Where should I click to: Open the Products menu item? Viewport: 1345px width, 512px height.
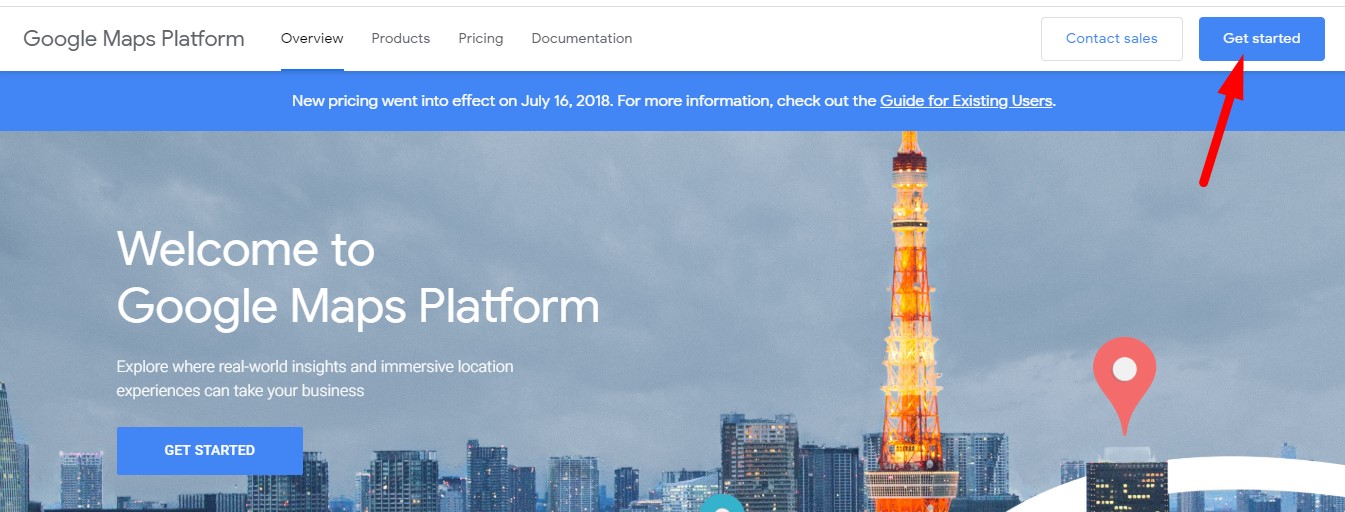coord(401,39)
